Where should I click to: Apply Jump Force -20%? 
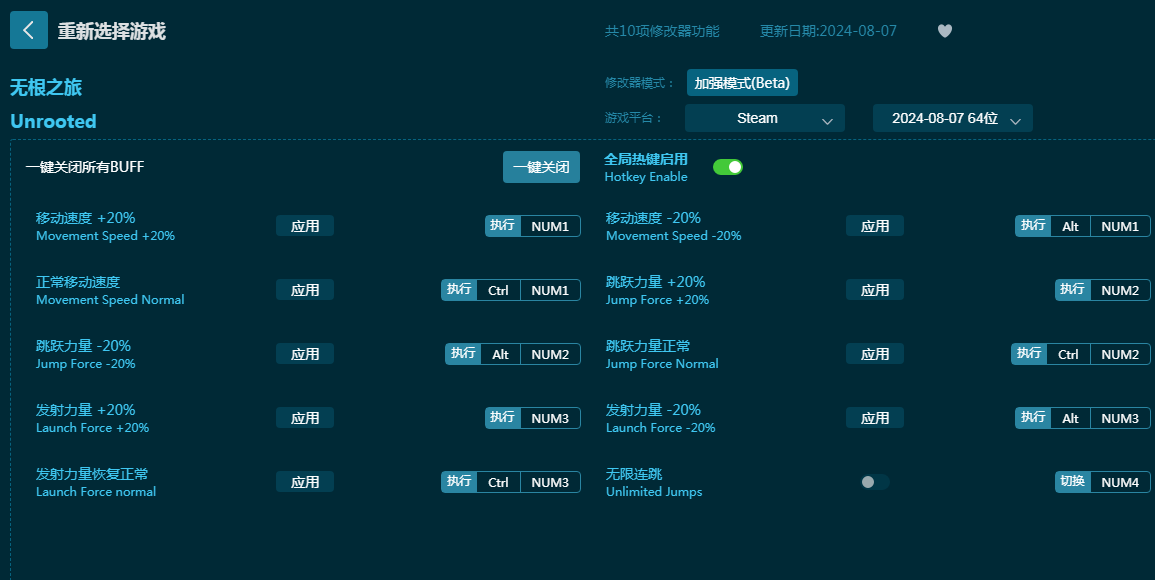point(305,354)
